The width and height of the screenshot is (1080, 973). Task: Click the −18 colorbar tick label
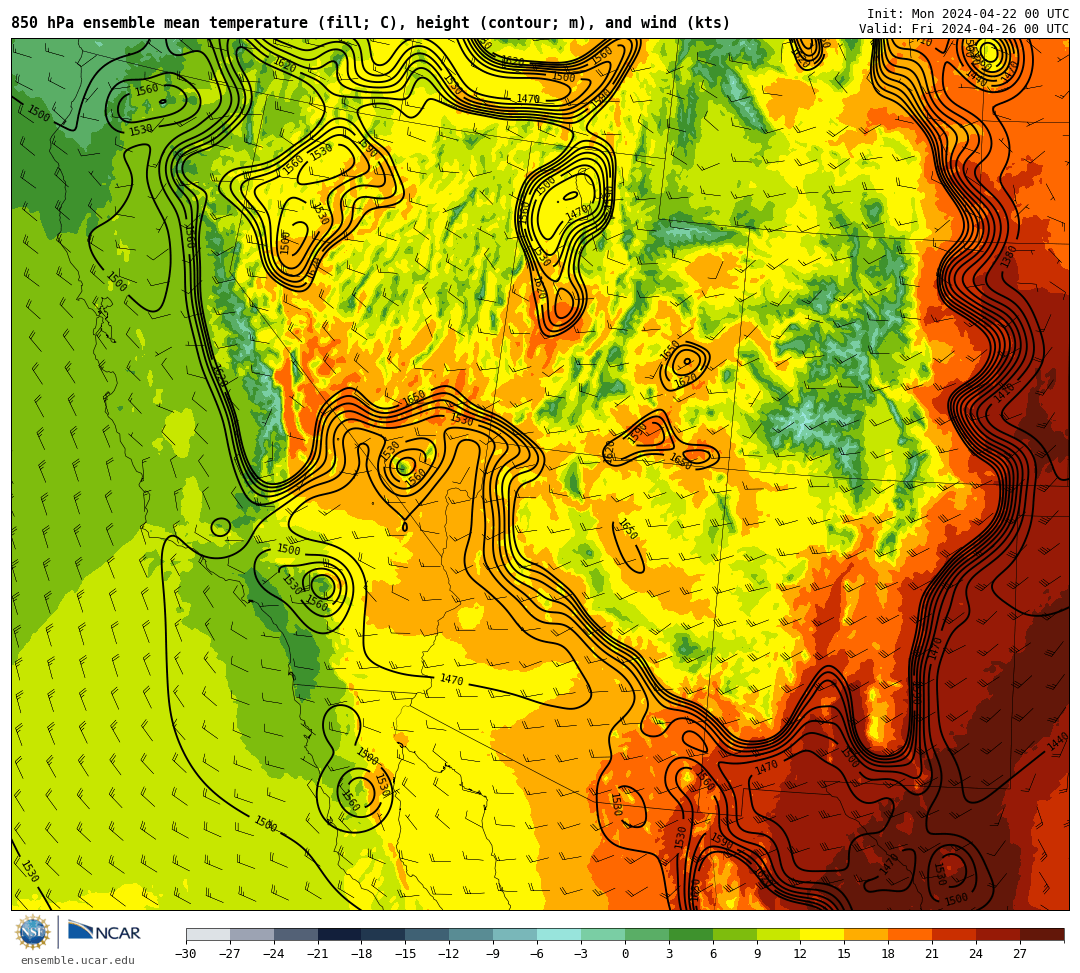coord(362,954)
